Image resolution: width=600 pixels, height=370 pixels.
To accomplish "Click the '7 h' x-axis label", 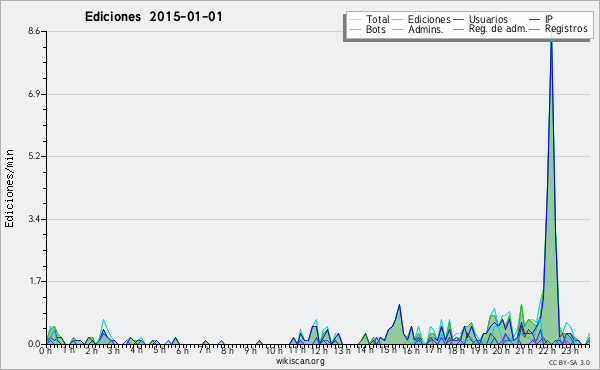I will (204, 351).
